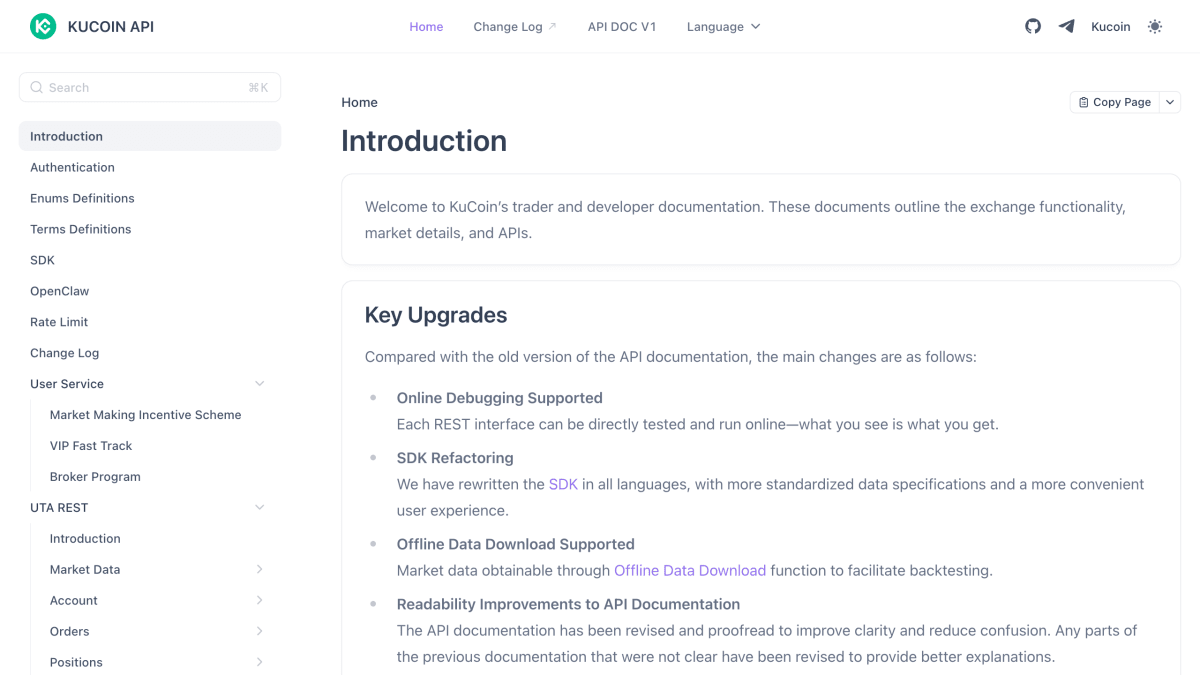Open Change Log in sidebar
The image size is (1200, 675).
coord(64,353)
